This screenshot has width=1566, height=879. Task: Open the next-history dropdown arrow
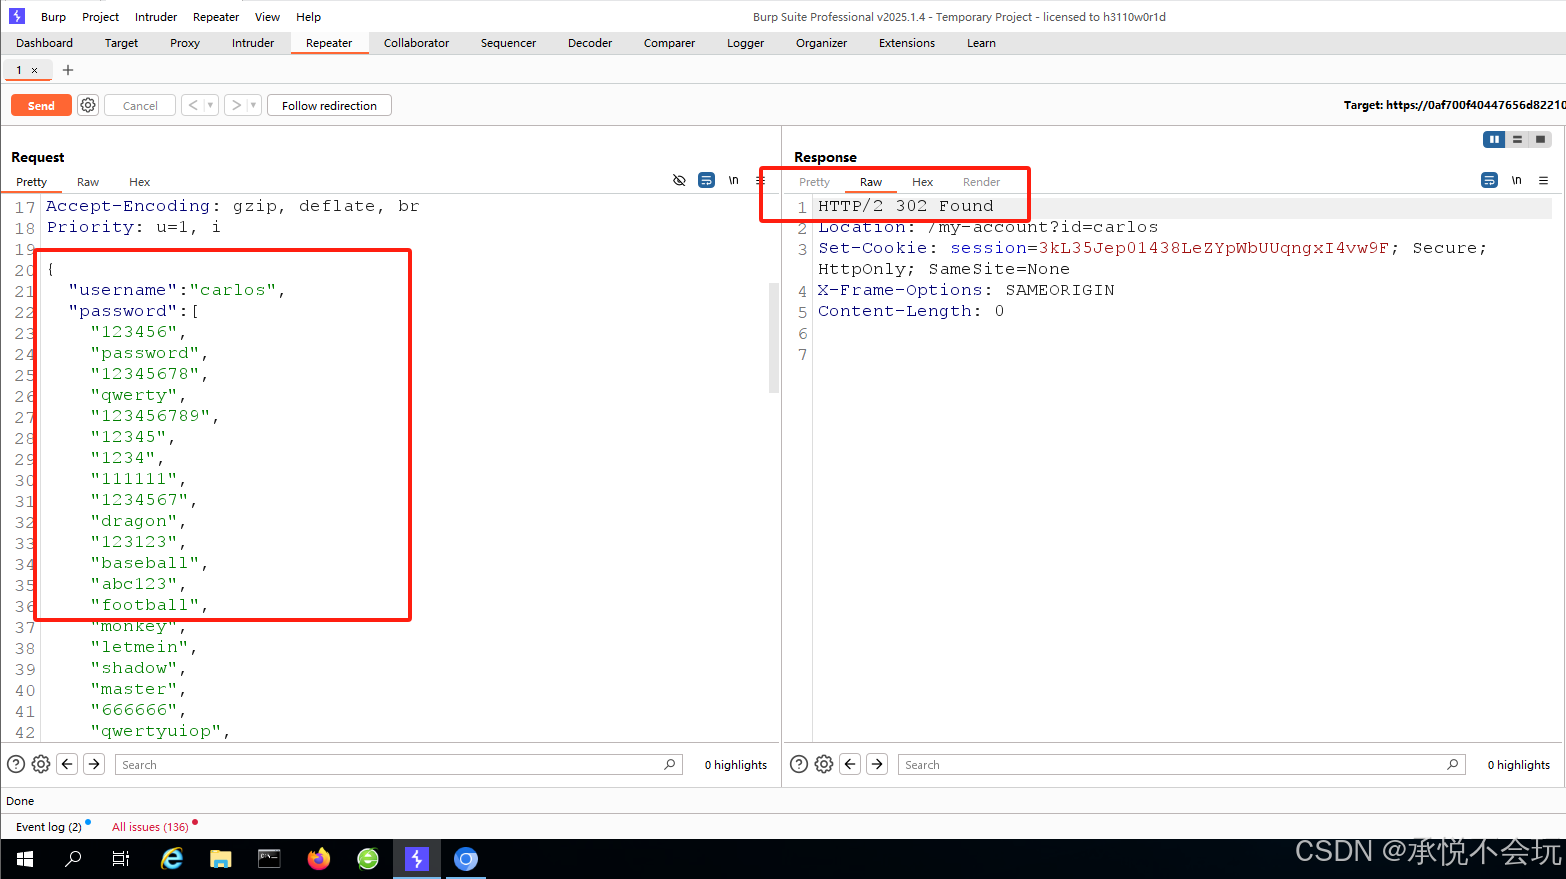(x=254, y=105)
